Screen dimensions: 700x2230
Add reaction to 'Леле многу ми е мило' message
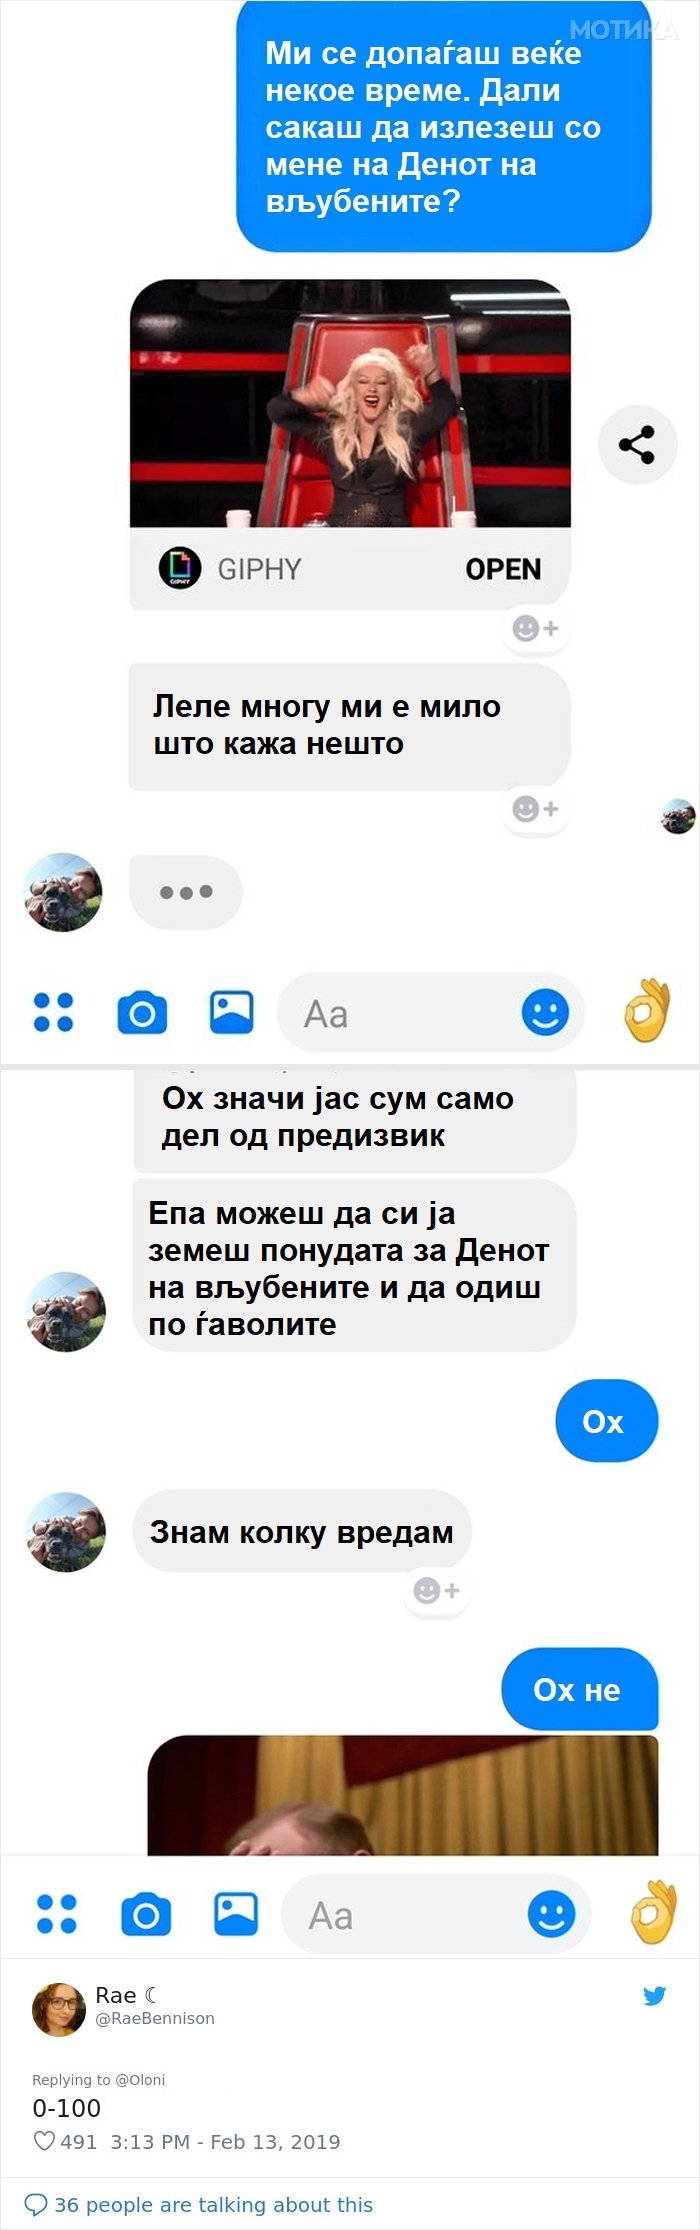[x=535, y=808]
